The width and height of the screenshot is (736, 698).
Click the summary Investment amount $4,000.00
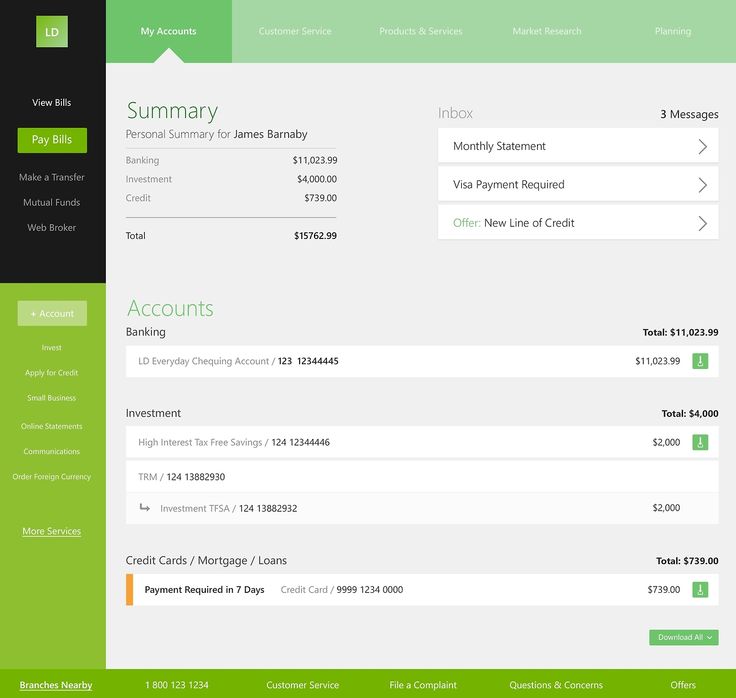[317, 179]
